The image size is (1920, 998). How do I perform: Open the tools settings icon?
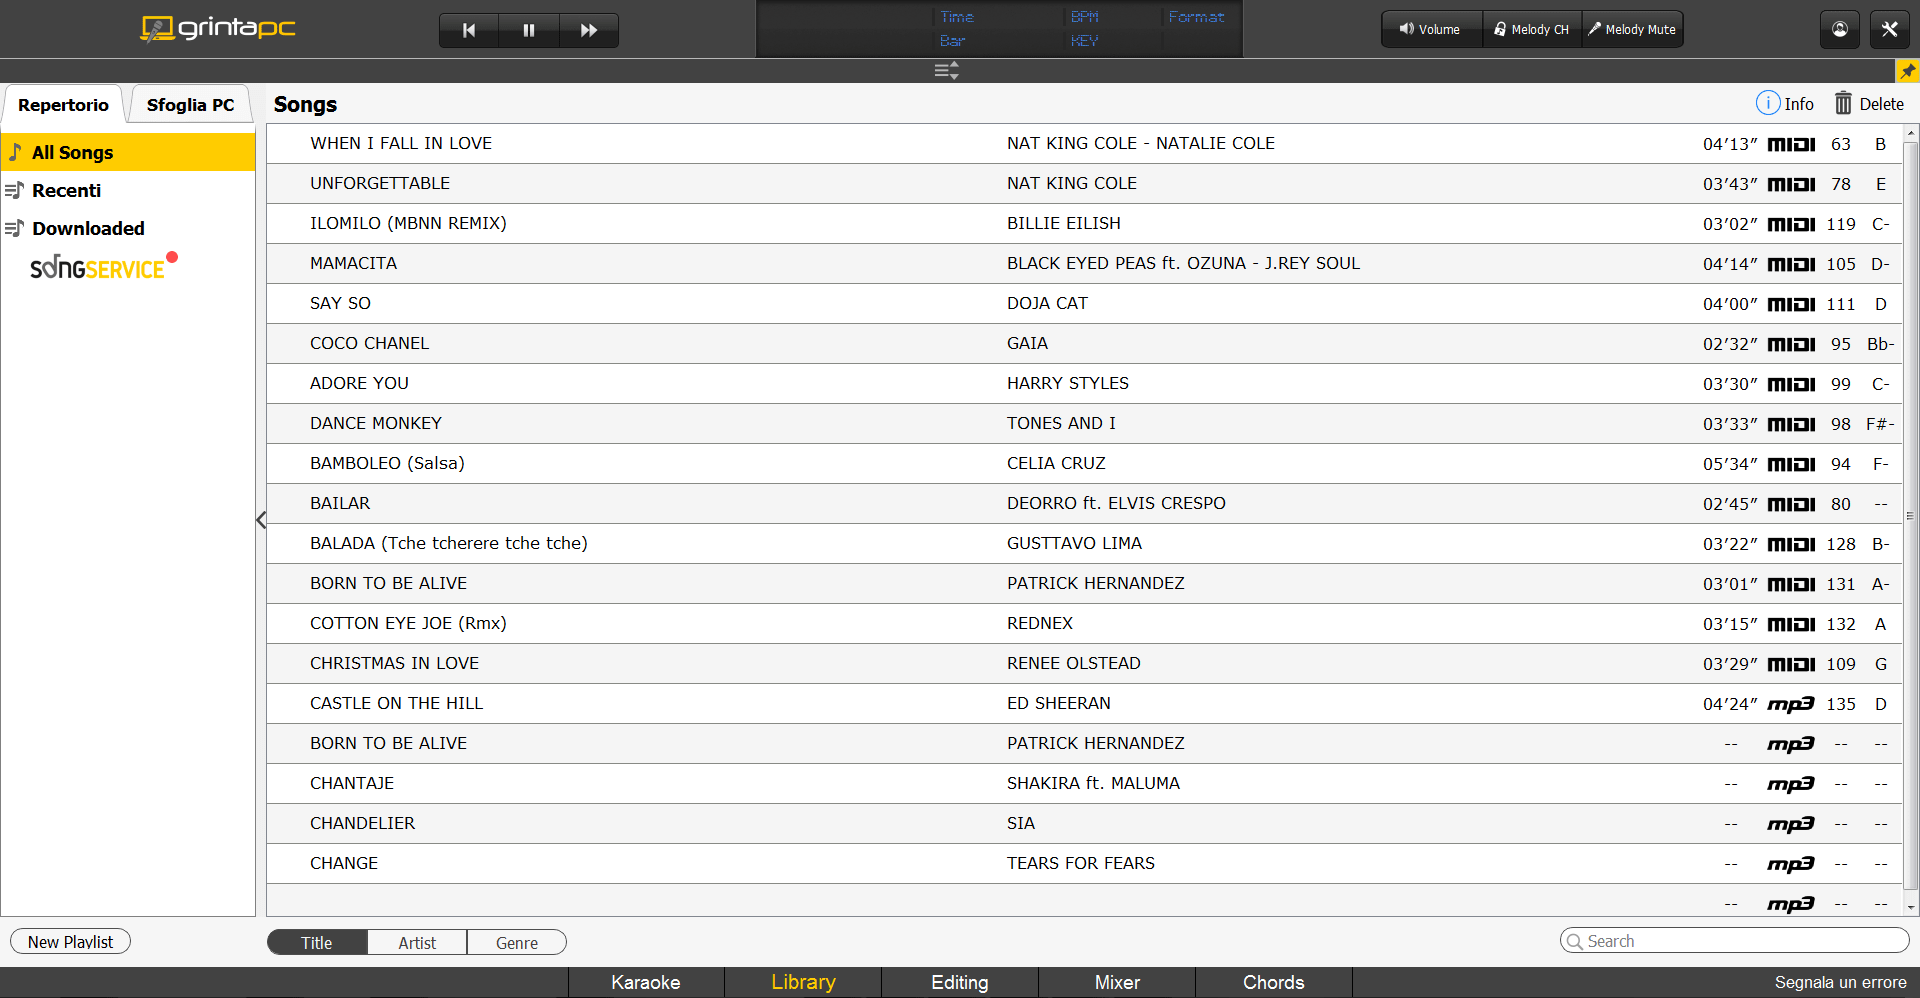coord(1889,30)
